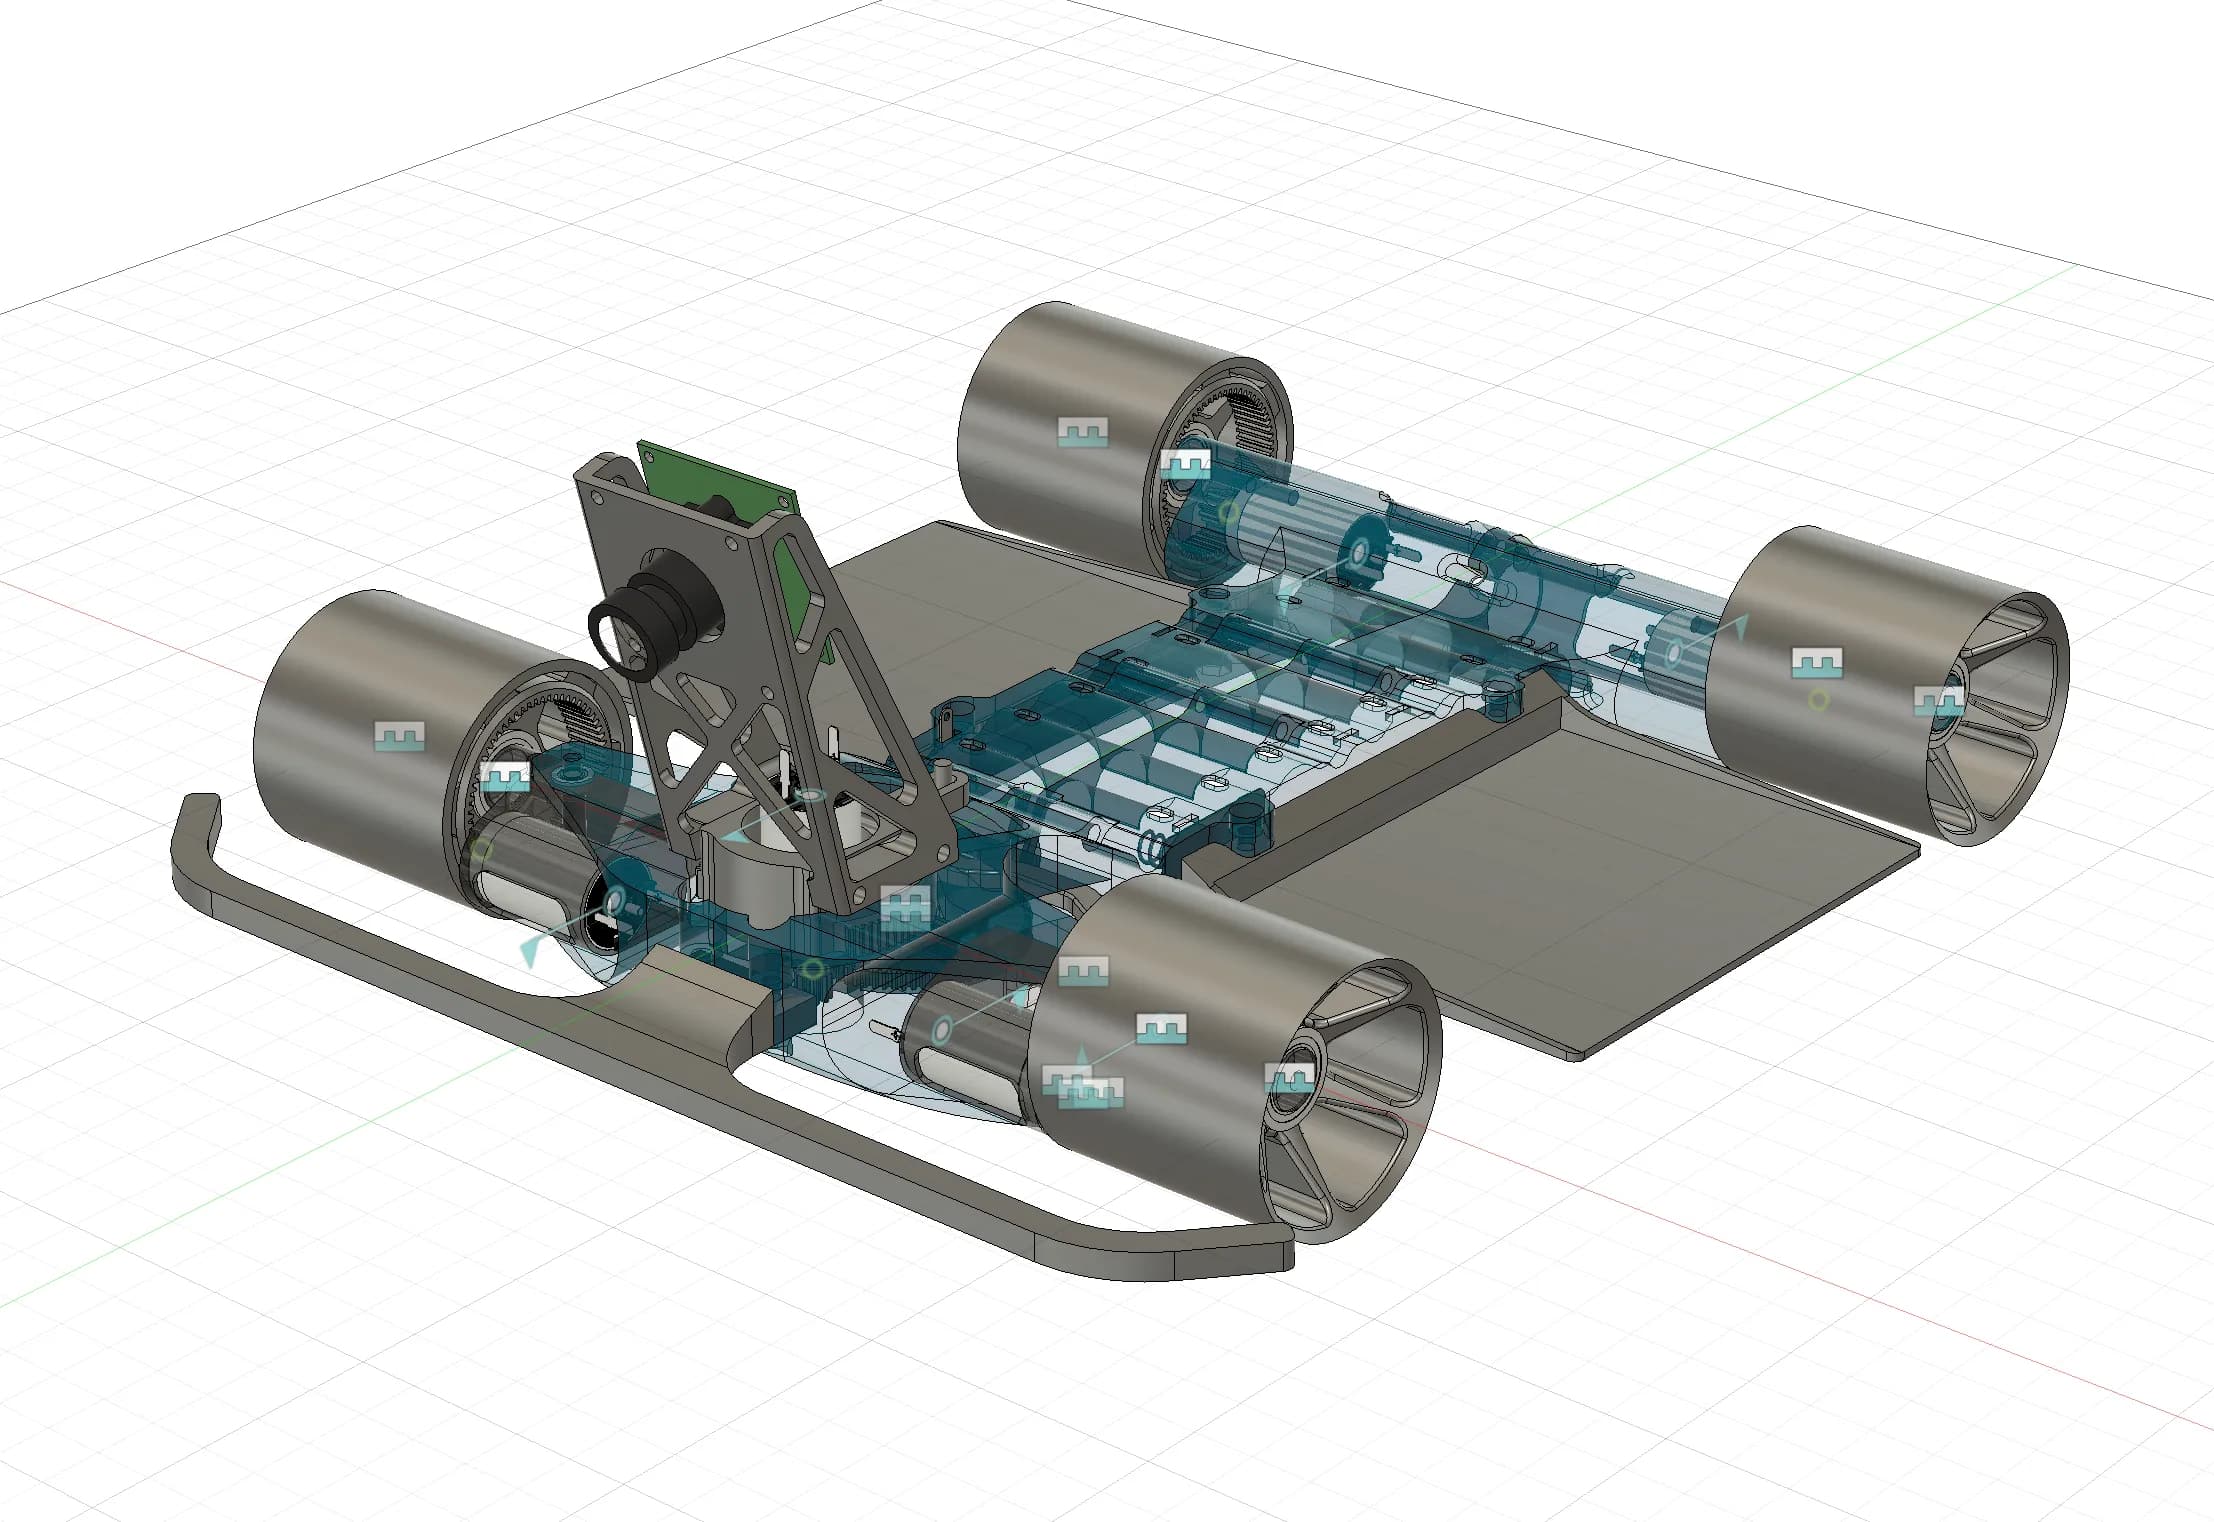
Task: Select joint icon at front-right wheel spoke hub
Action: tap(1289, 1078)
